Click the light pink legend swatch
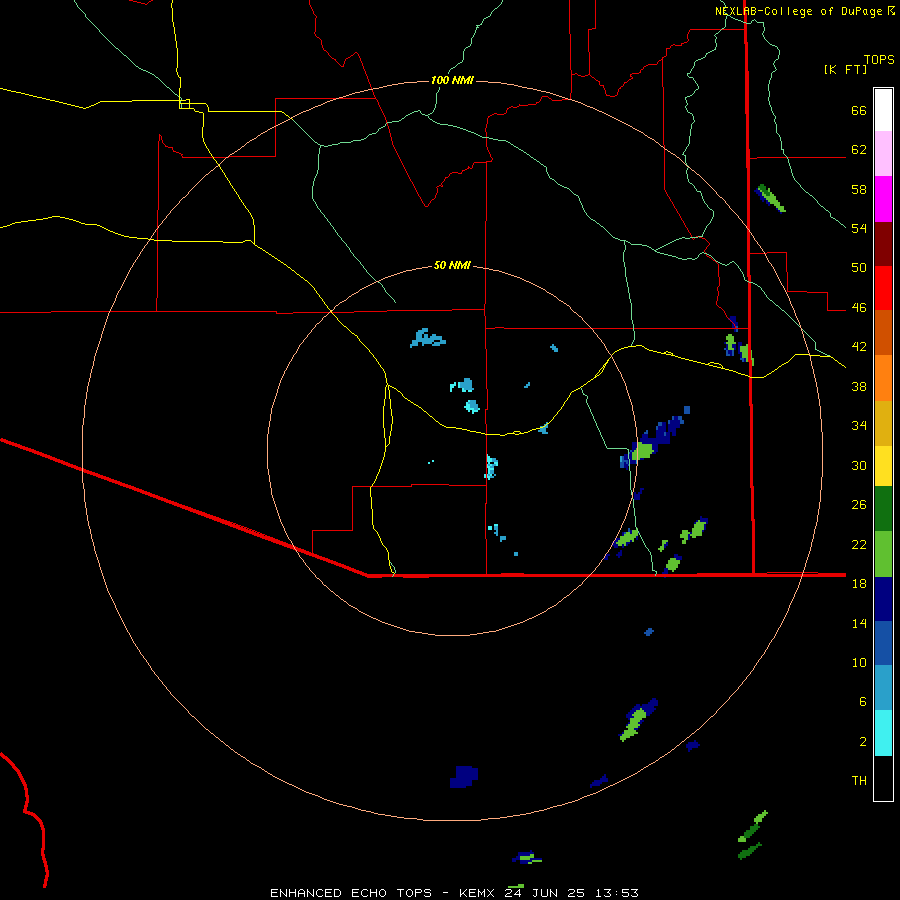 tap(883, 153)
